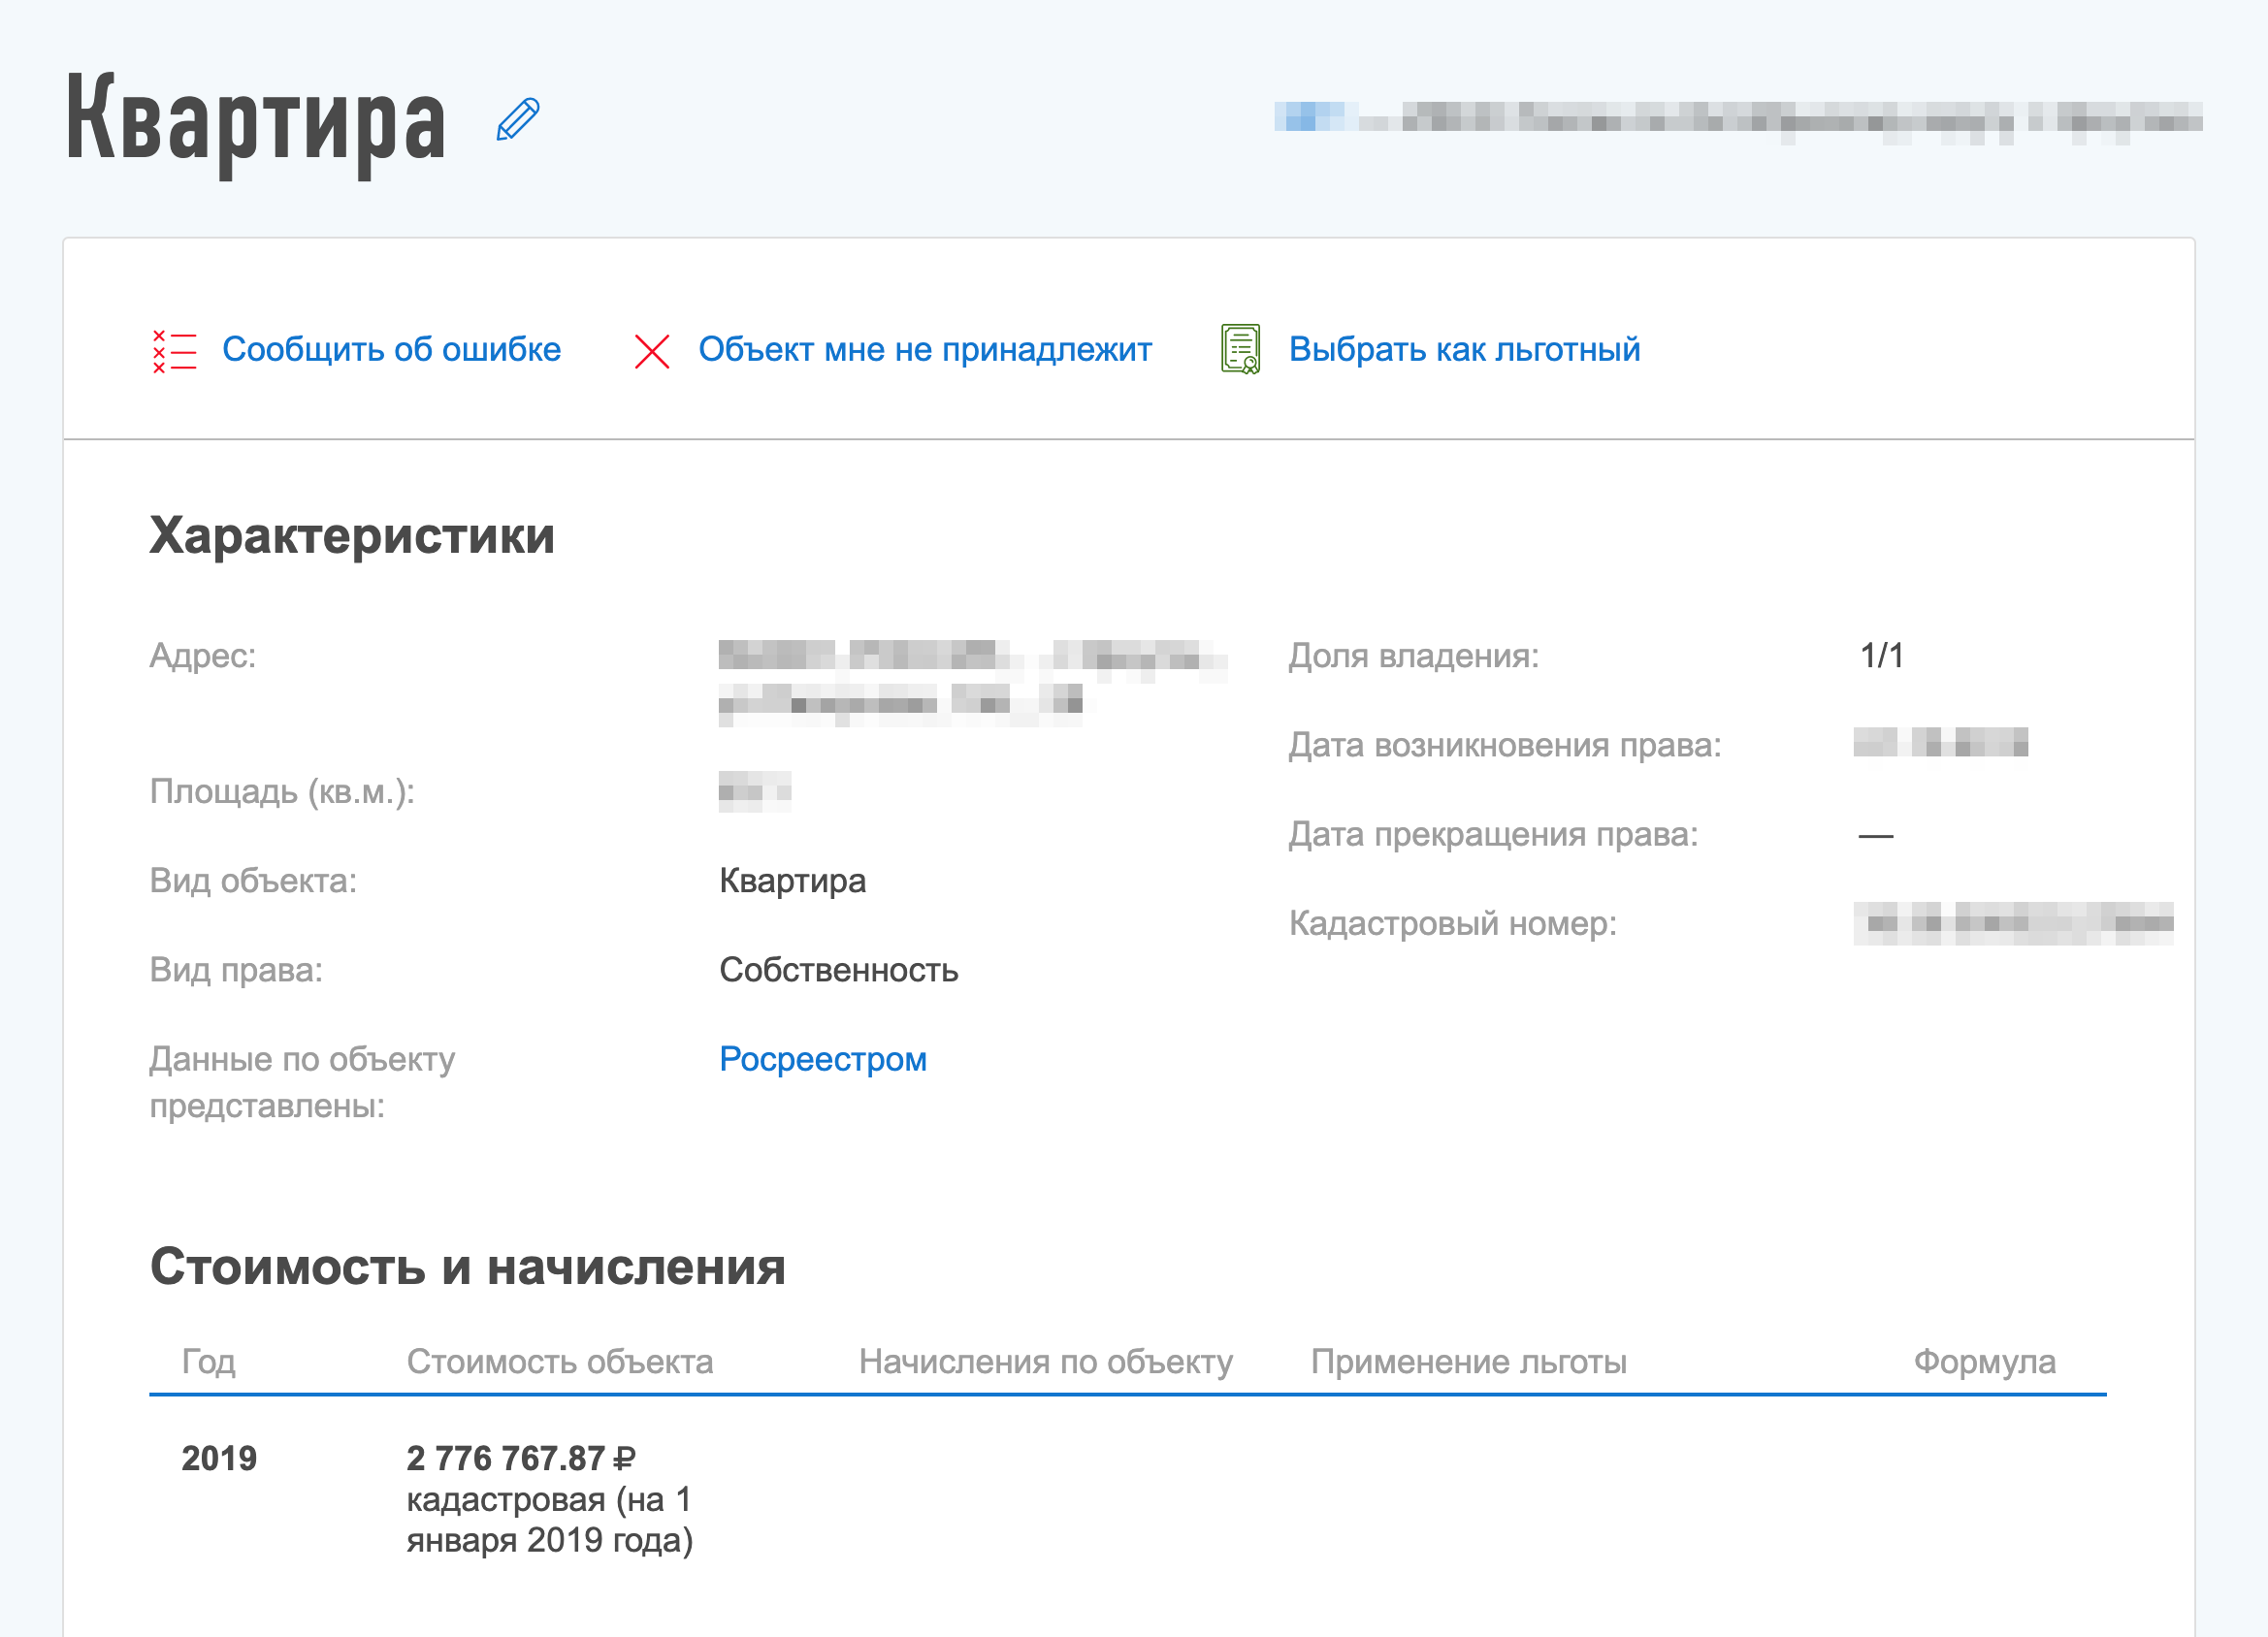Click the Характеристики heading
This screenshot has width=2268, height=1637.
click(352, 535)
